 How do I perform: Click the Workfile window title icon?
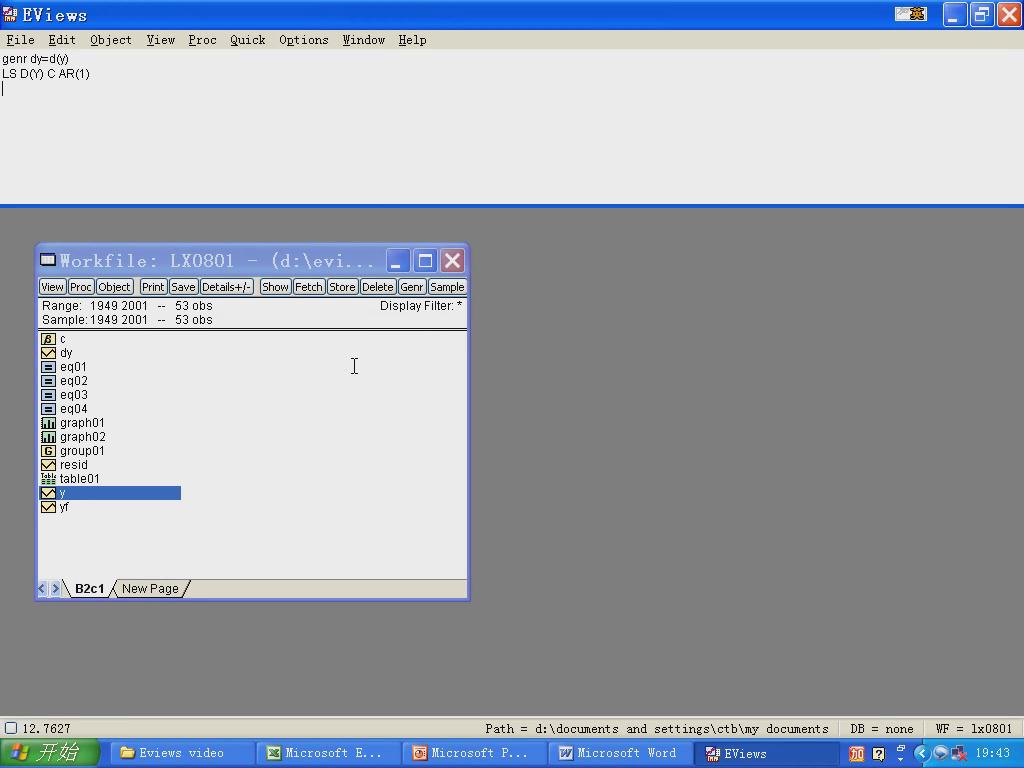pos(48,260)
